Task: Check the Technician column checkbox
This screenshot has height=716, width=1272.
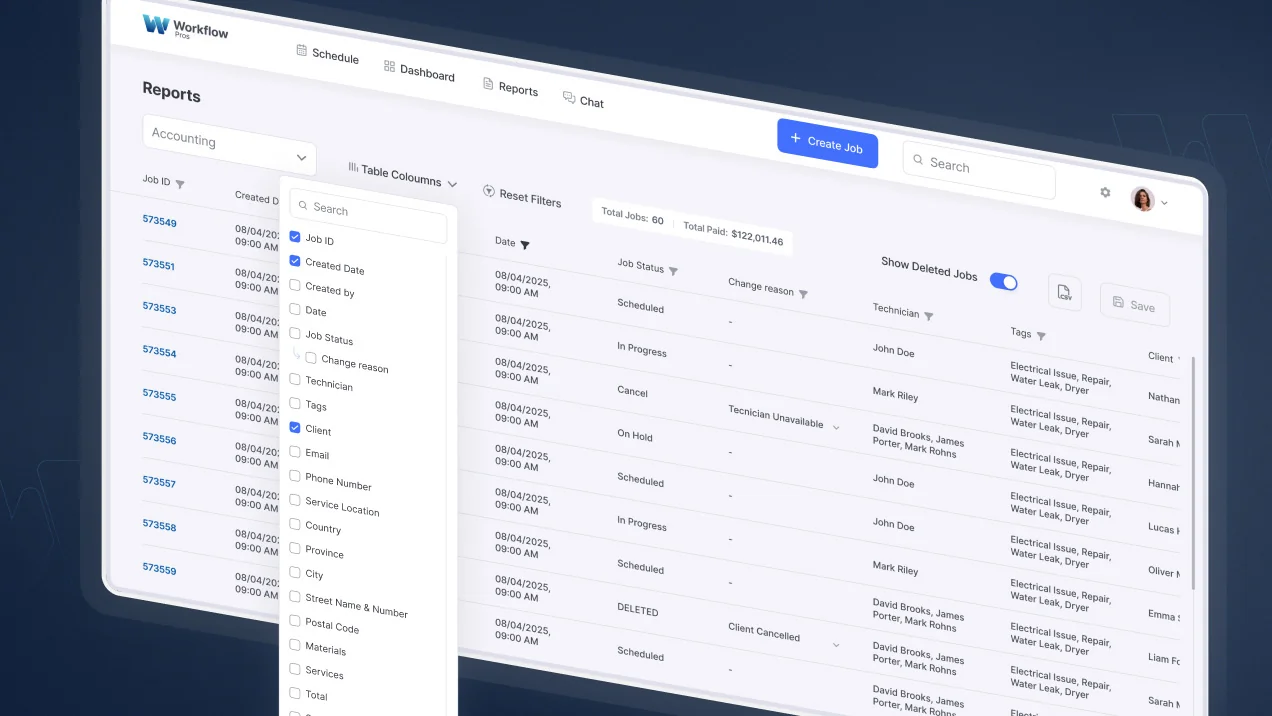Action: pyautogui.click(x=295, y=379)
